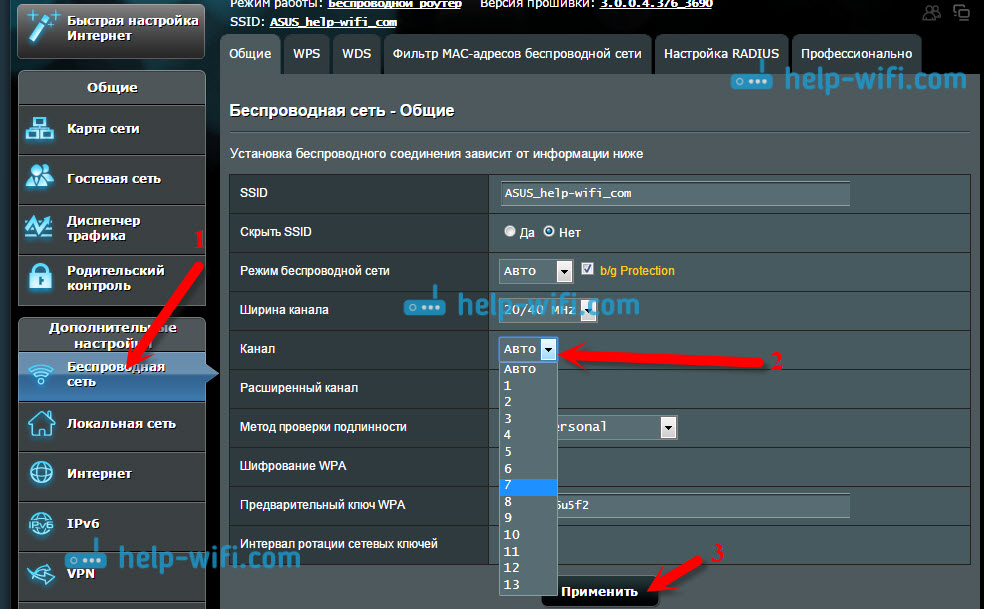984x609 pixels.
Task: Click the SSID text field
Action: pyautogui.click(x=675, y=193)
